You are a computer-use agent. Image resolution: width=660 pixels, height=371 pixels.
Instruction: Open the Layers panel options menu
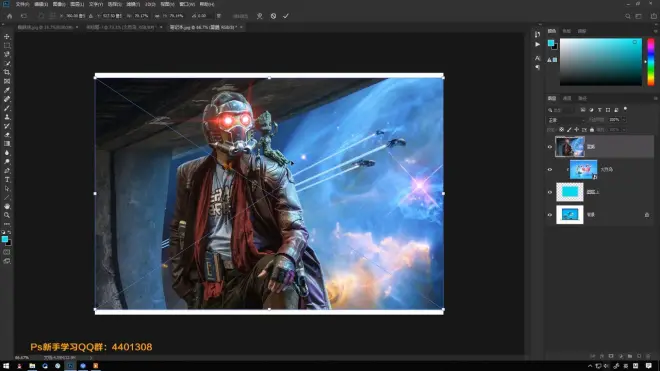click(655, 98)
